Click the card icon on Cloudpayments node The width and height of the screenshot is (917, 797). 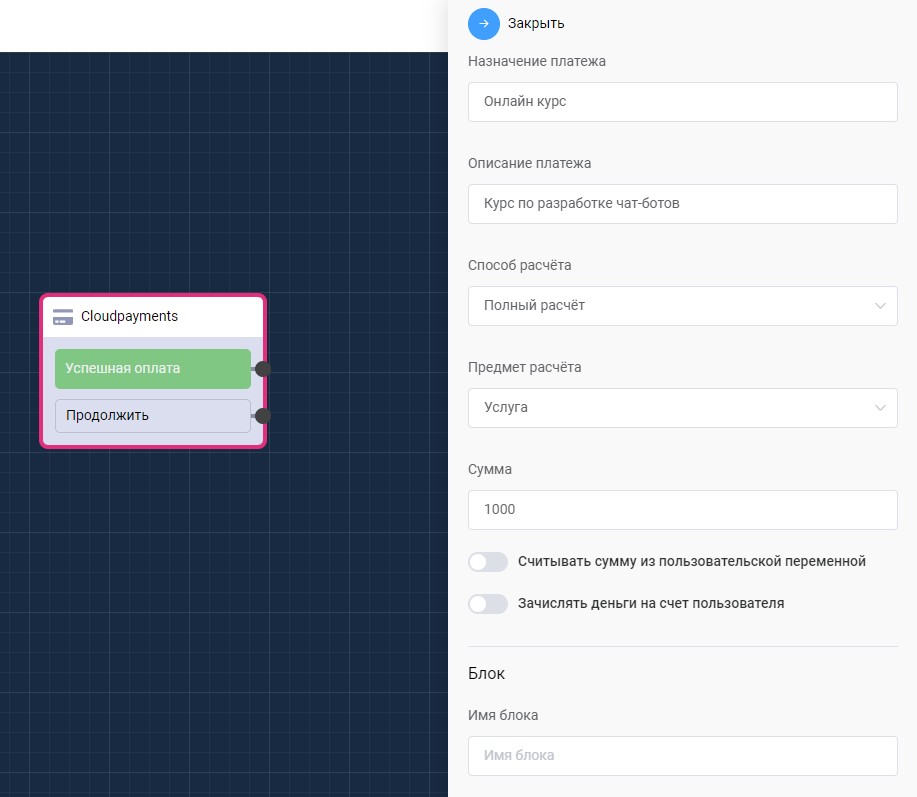click(x=63, y=317)
